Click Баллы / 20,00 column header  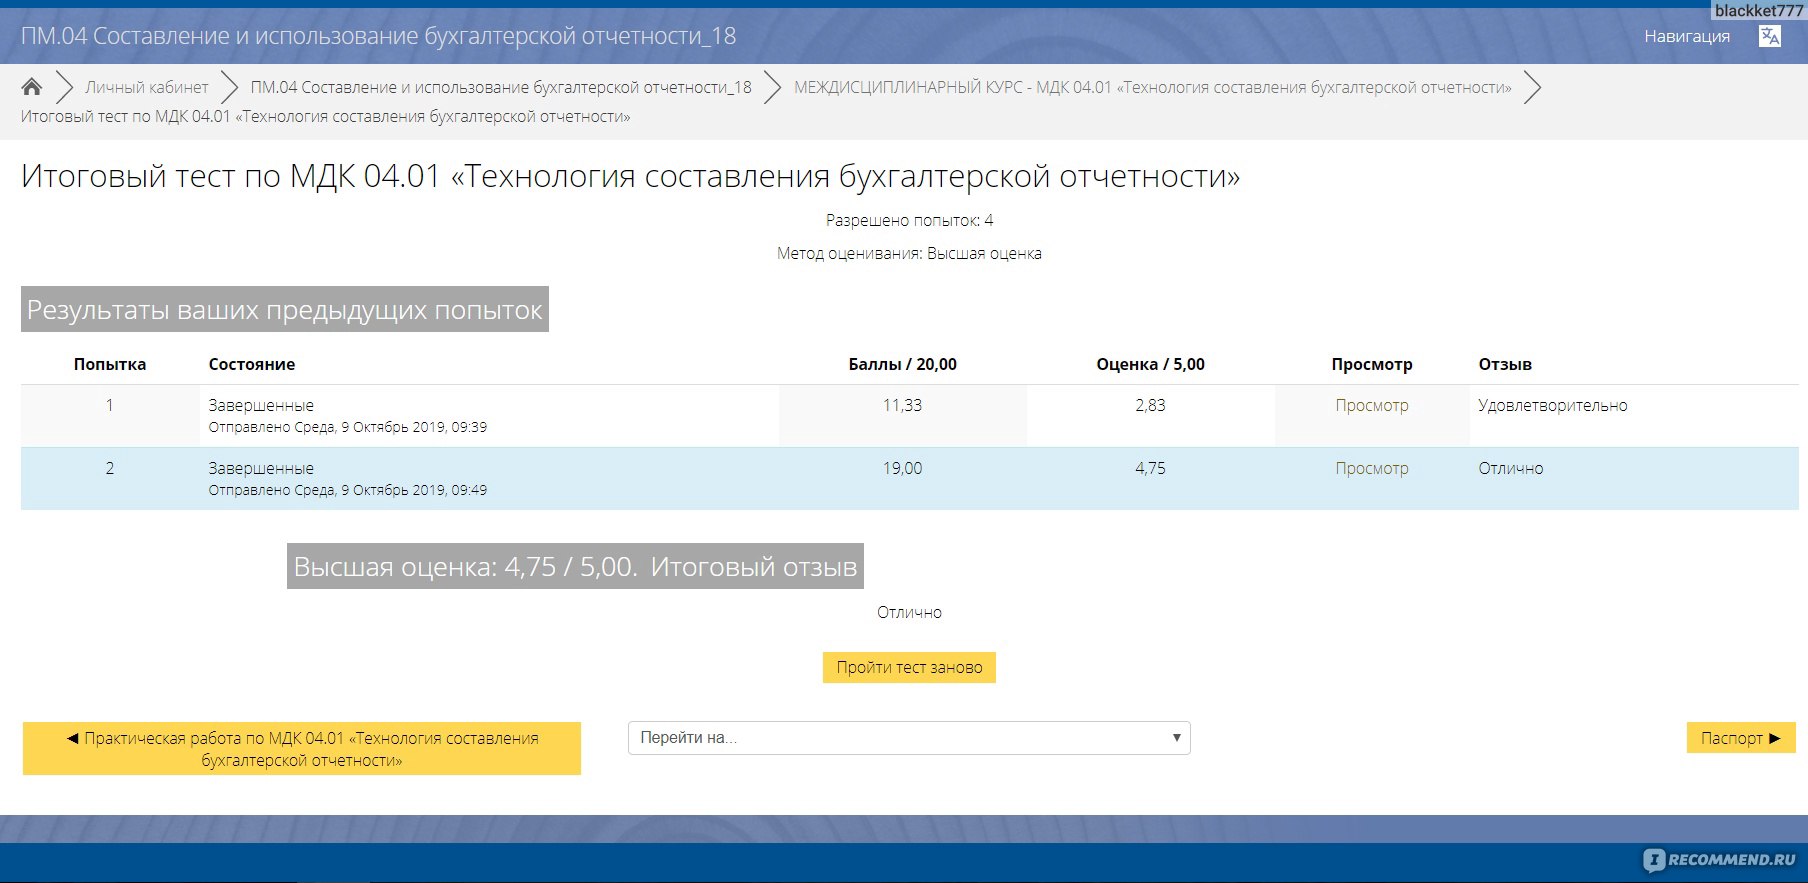(902, 364)
